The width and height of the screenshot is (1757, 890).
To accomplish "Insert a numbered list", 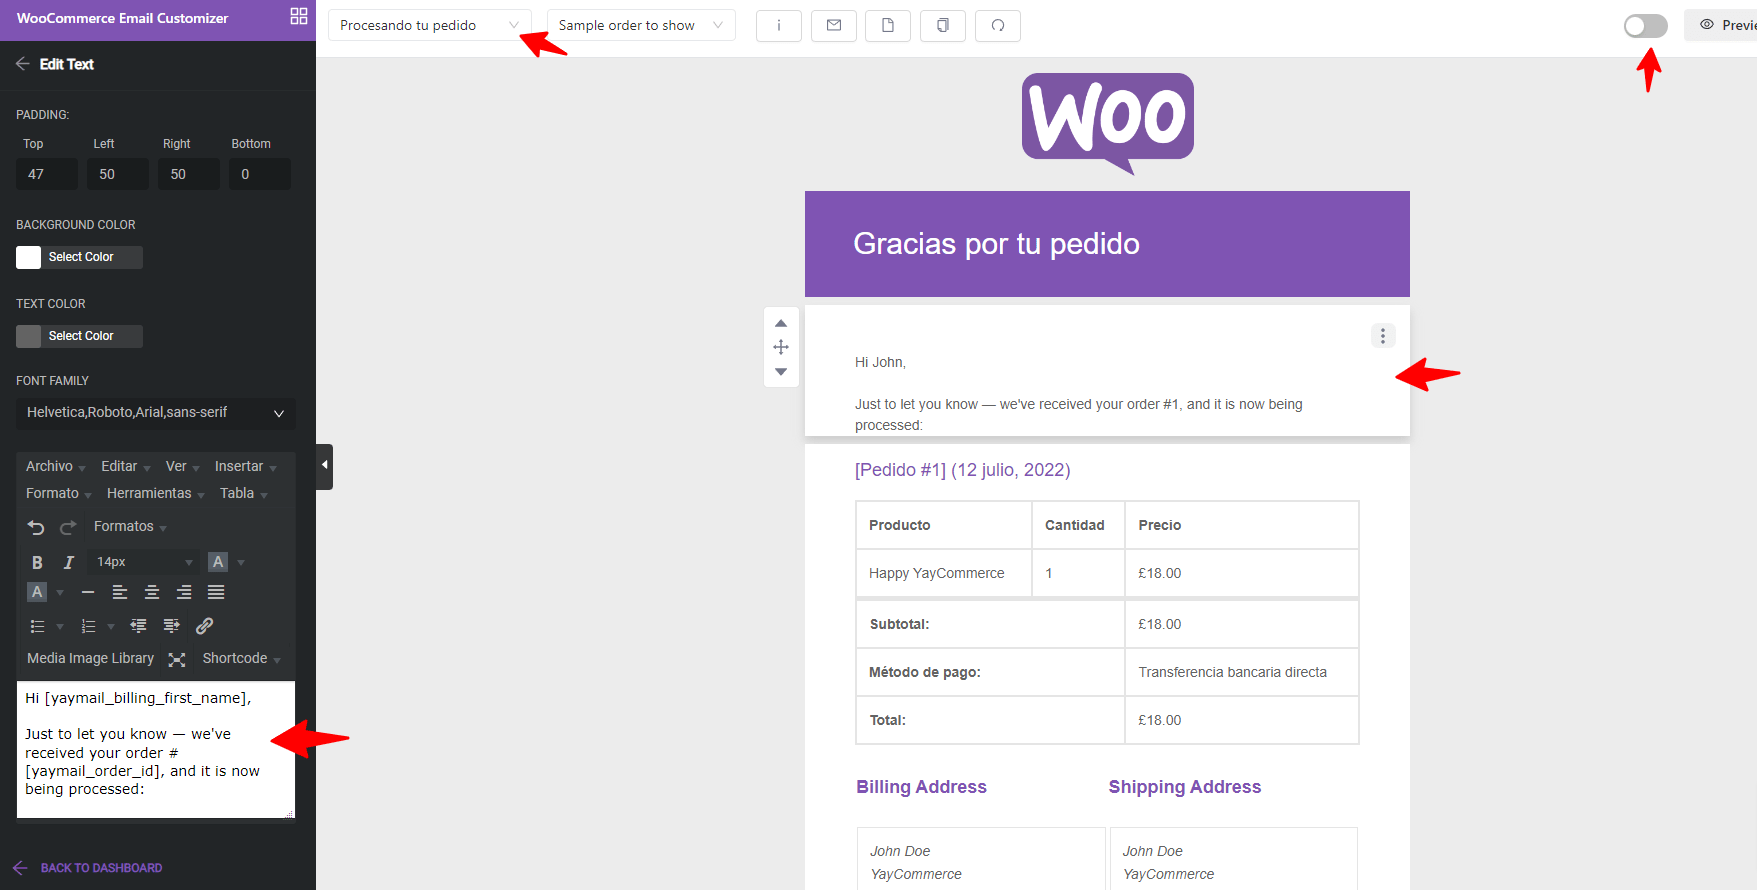I will (x=88, y=626).
